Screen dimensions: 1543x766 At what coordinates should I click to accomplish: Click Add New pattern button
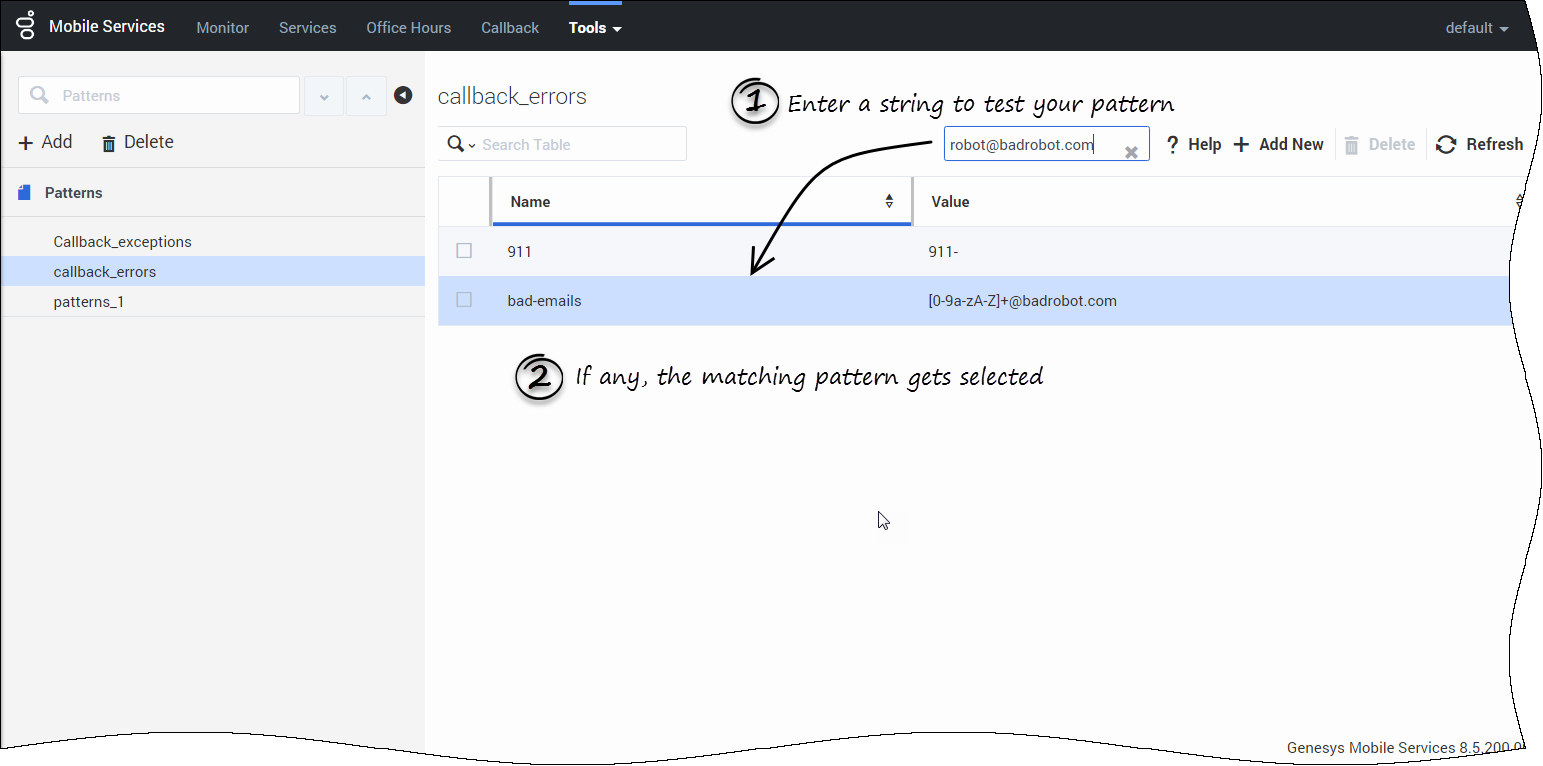1278,145
